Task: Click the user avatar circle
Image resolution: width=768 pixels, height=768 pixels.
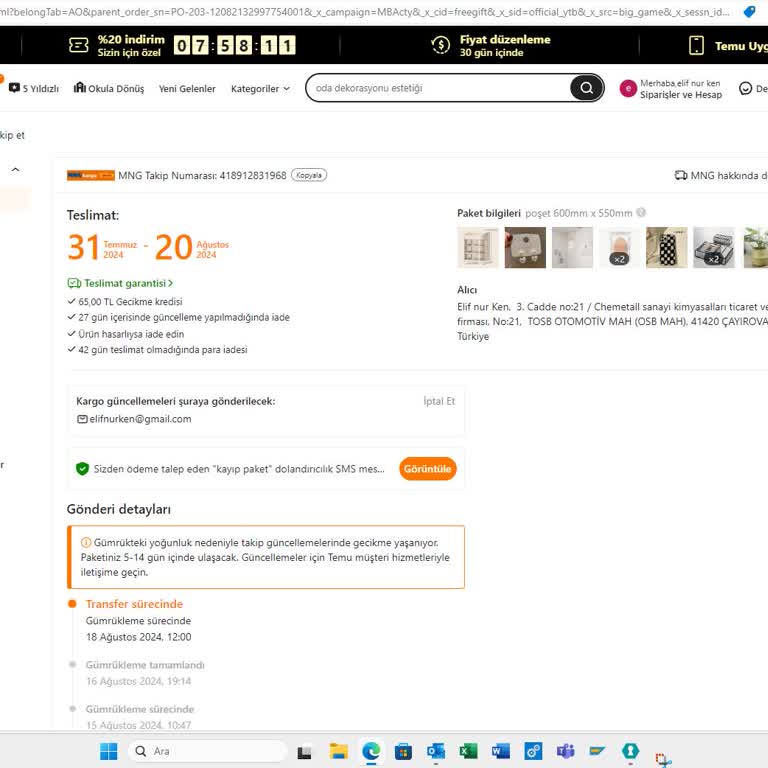Action: click(628, 89)
